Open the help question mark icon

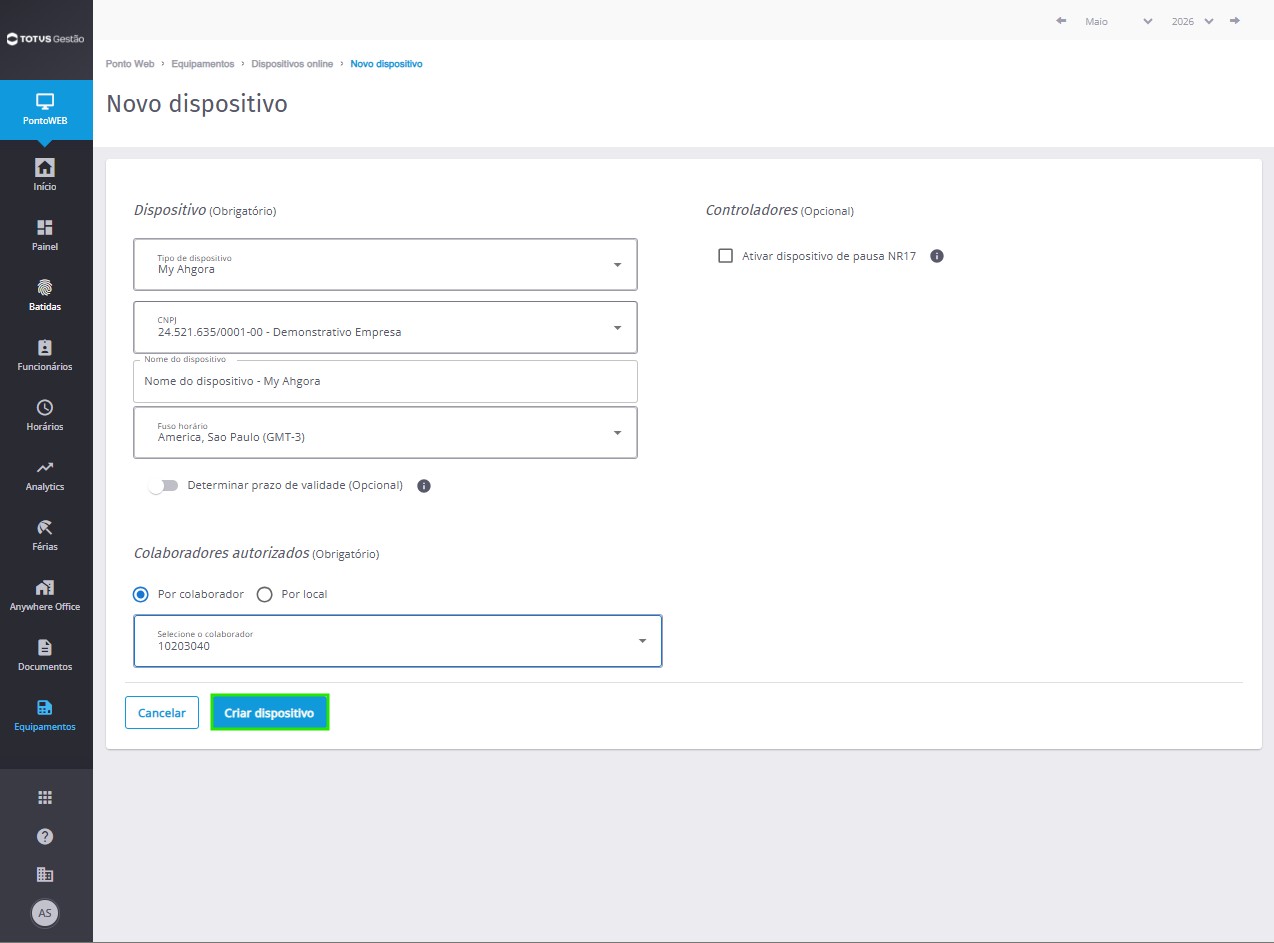click(x=44, y=836)
